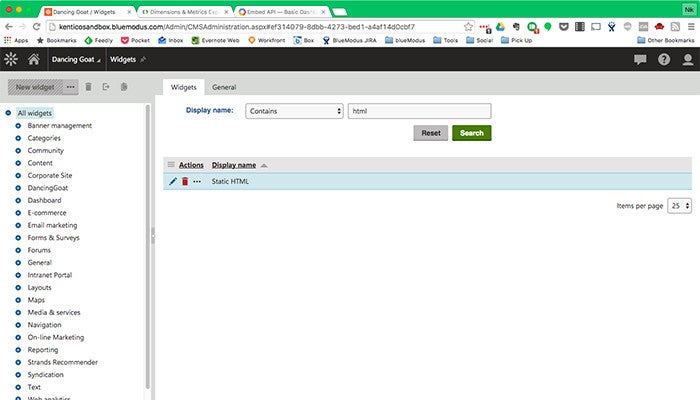This screenshot has width=700, height=400.
Task: Select the E-commerce category
Action: click(x=47, y=213)
